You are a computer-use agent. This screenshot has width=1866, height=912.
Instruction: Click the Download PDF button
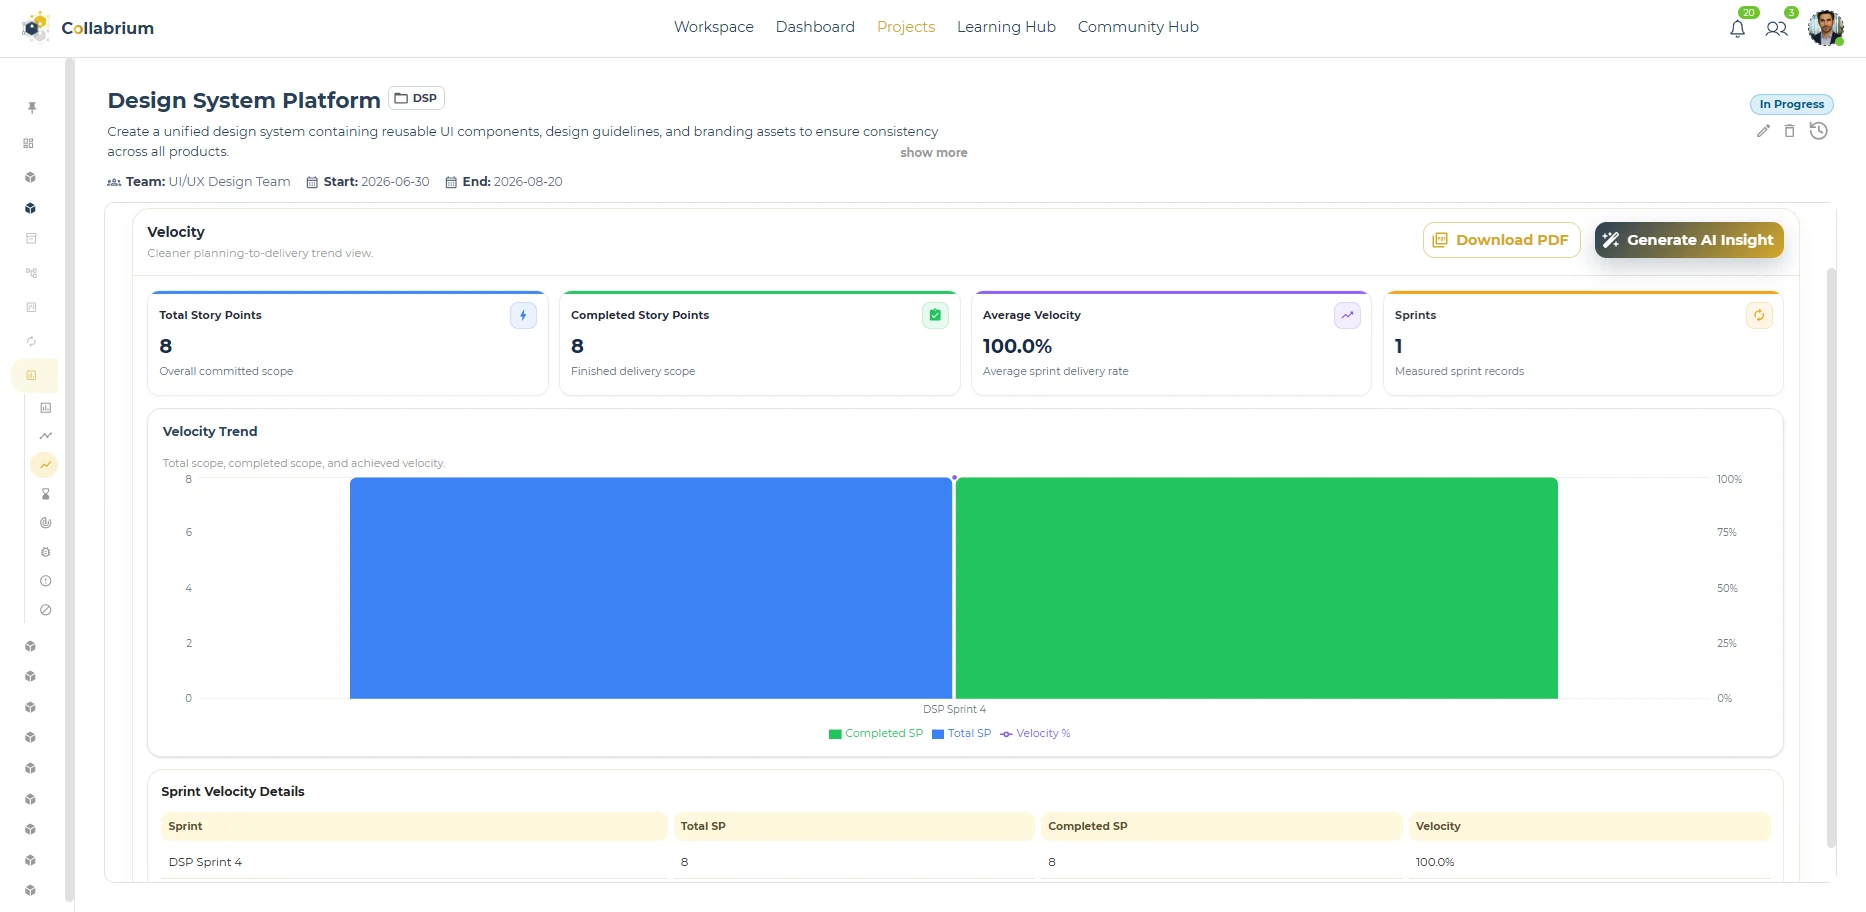pyautogui.click(x=1502, y=240)
